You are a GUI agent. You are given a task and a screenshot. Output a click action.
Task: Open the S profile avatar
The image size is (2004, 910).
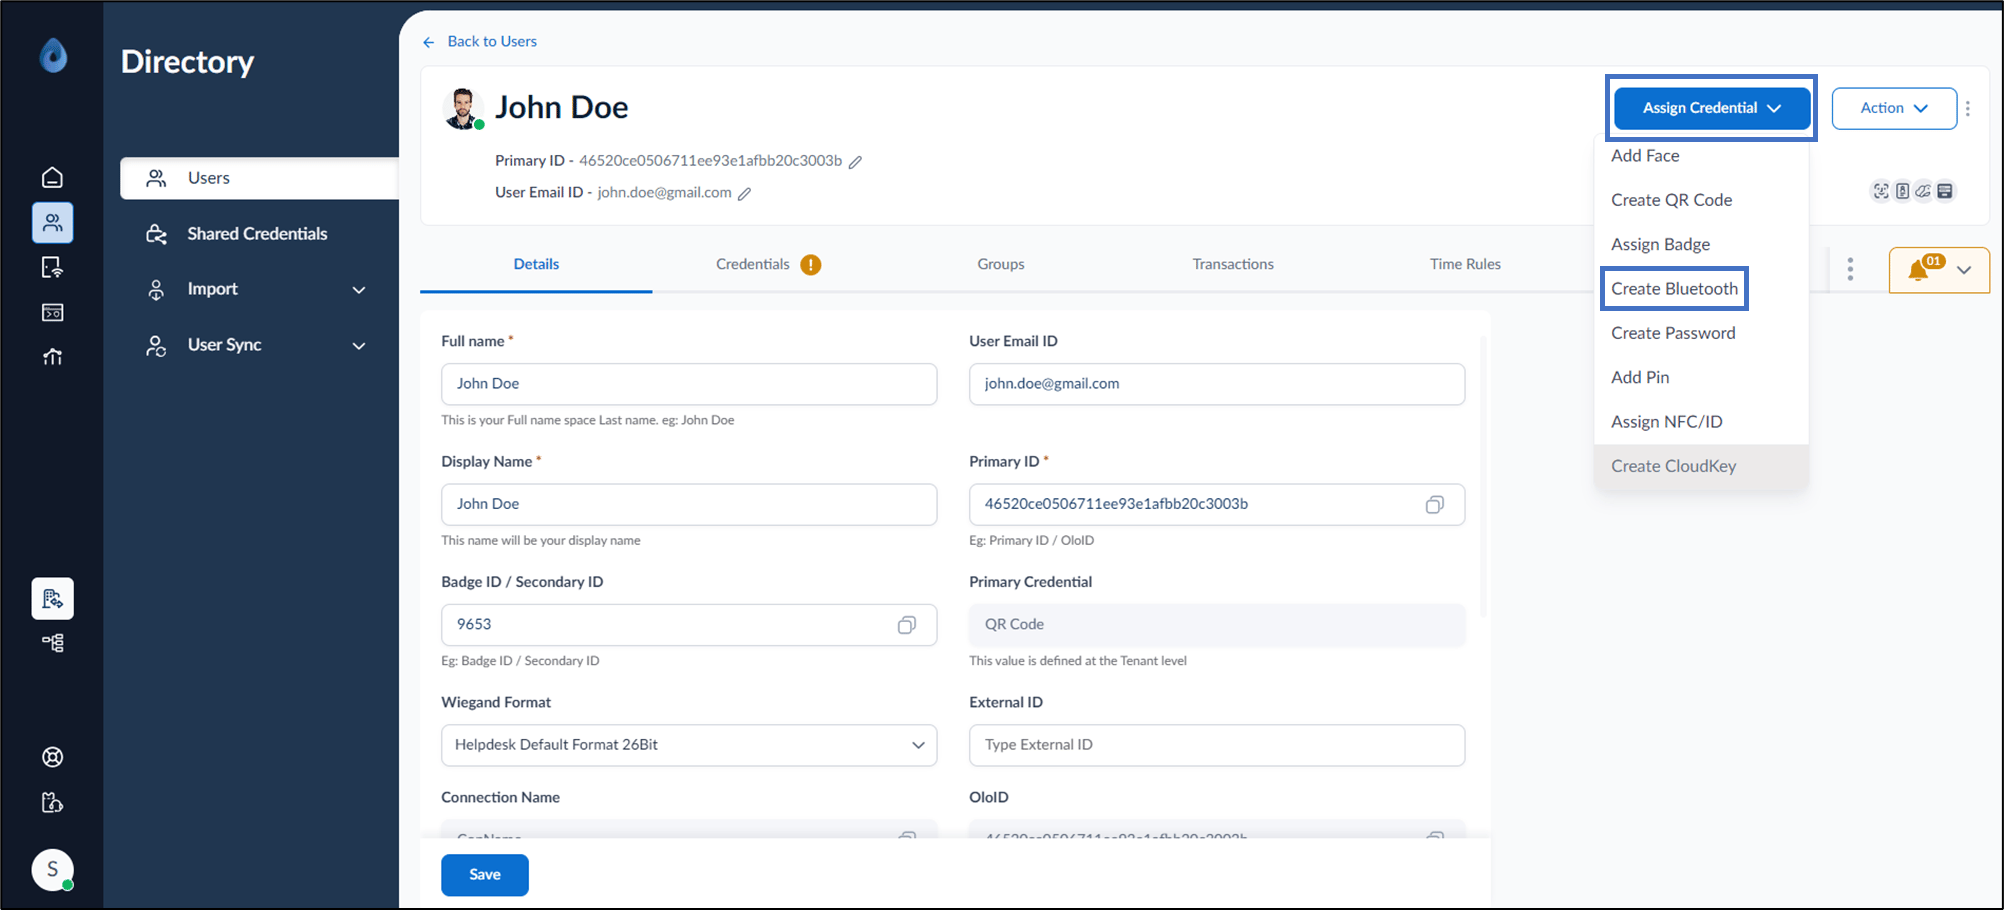pyautogui.click(x=52, y=869)
